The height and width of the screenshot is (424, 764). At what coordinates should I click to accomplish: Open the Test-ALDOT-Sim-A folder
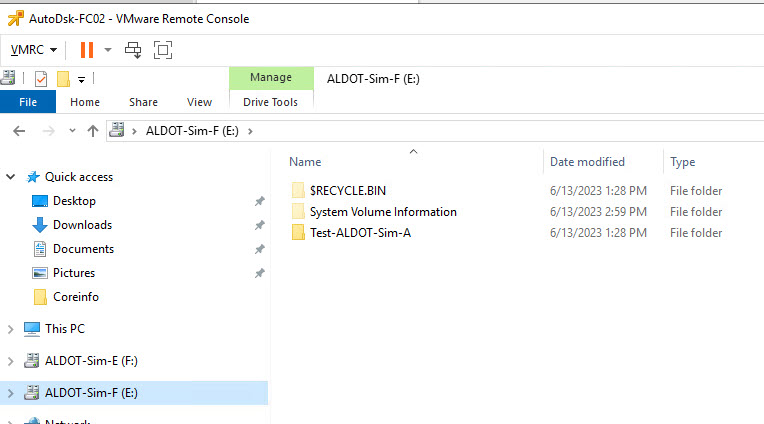click(360, 233)
